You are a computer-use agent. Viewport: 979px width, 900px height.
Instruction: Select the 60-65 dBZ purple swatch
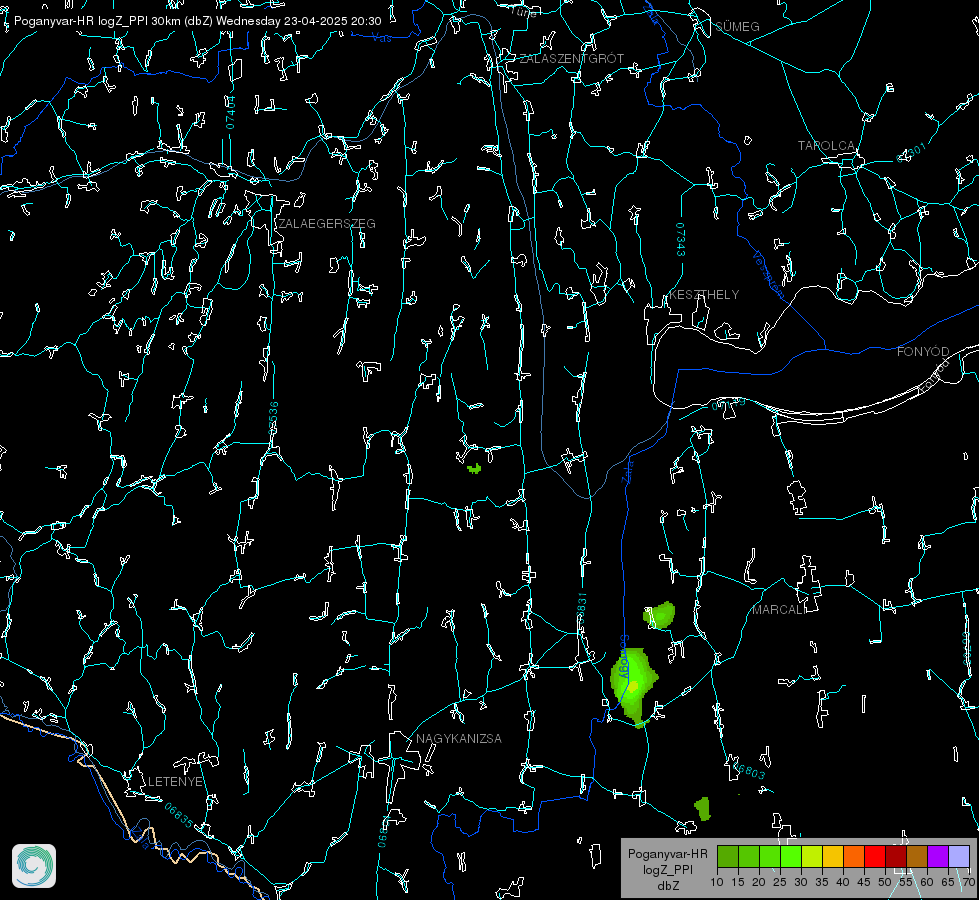tap(938, 856)
